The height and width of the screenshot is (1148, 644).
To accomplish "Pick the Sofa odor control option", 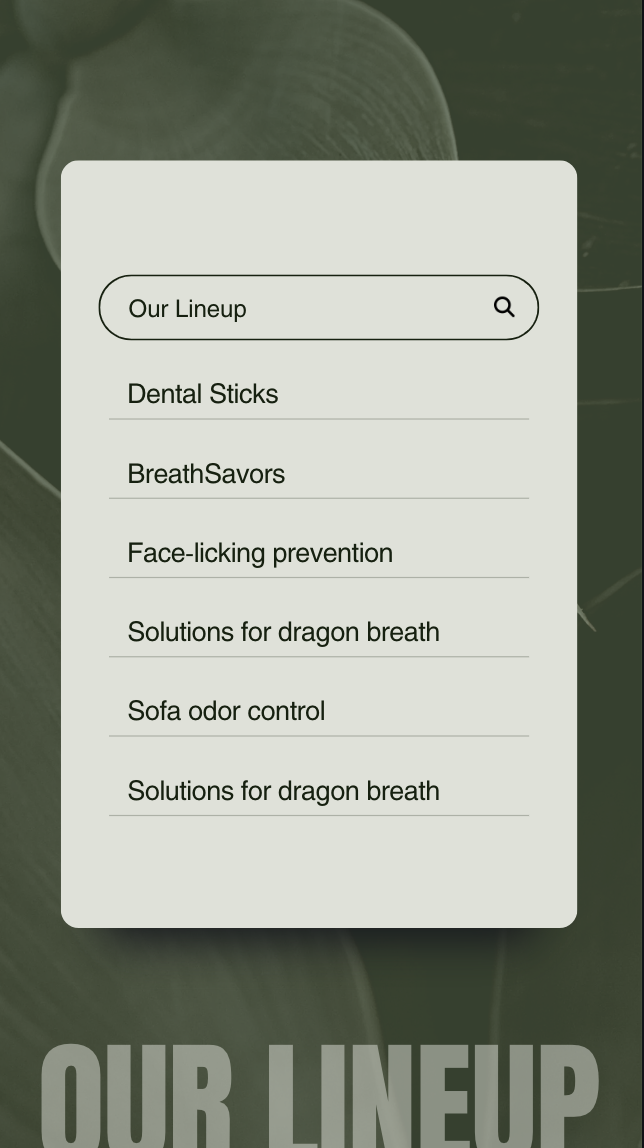I will [x=226, y=711].
